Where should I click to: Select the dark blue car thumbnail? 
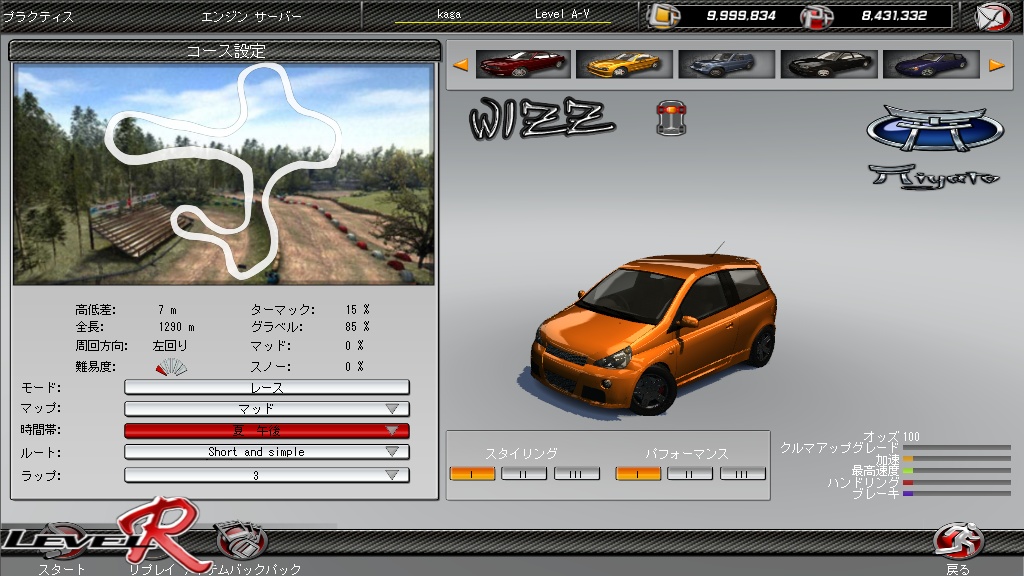pos(931,64)
